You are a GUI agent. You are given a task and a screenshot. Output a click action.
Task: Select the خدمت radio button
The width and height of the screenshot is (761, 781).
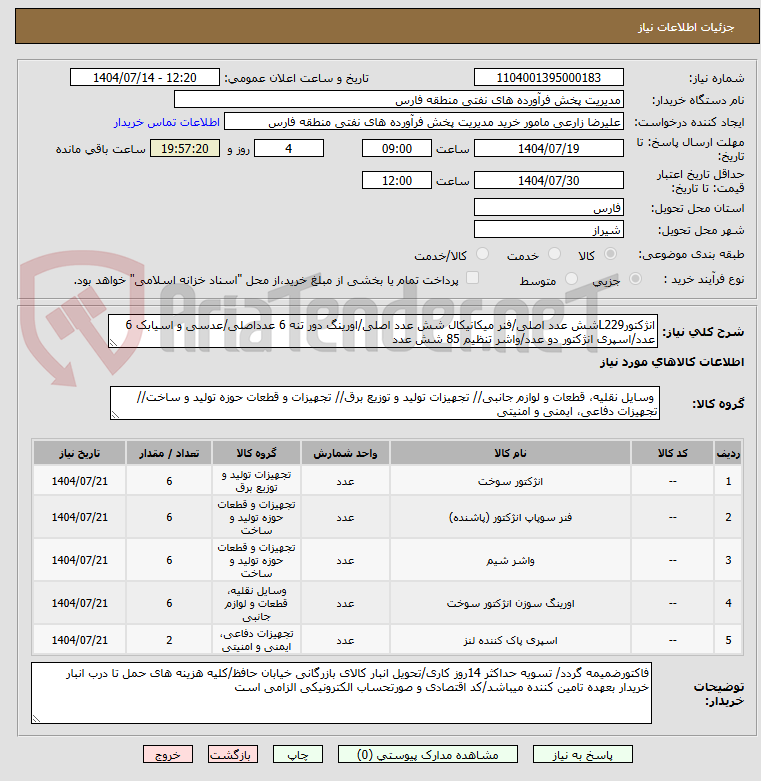point(554,255)
